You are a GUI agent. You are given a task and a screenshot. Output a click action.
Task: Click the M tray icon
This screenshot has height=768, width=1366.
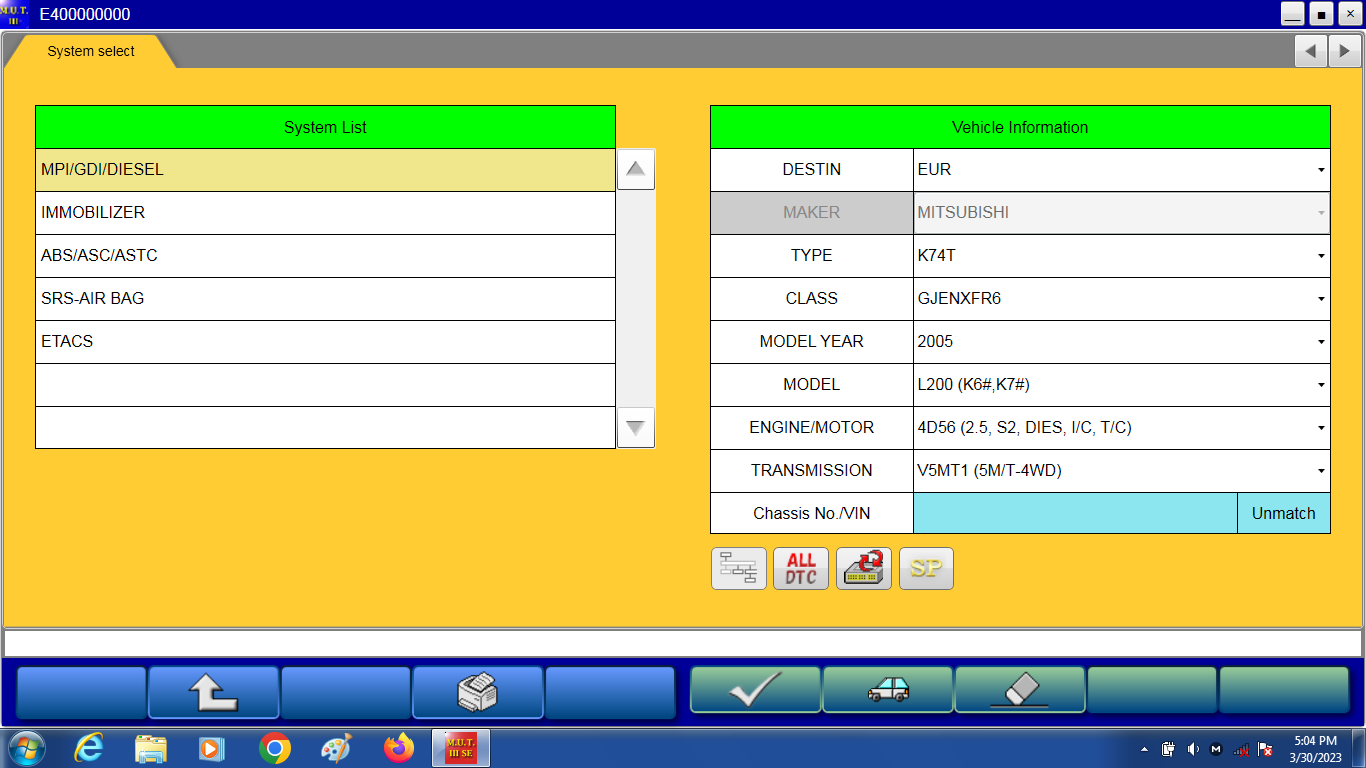[1216, 749]
